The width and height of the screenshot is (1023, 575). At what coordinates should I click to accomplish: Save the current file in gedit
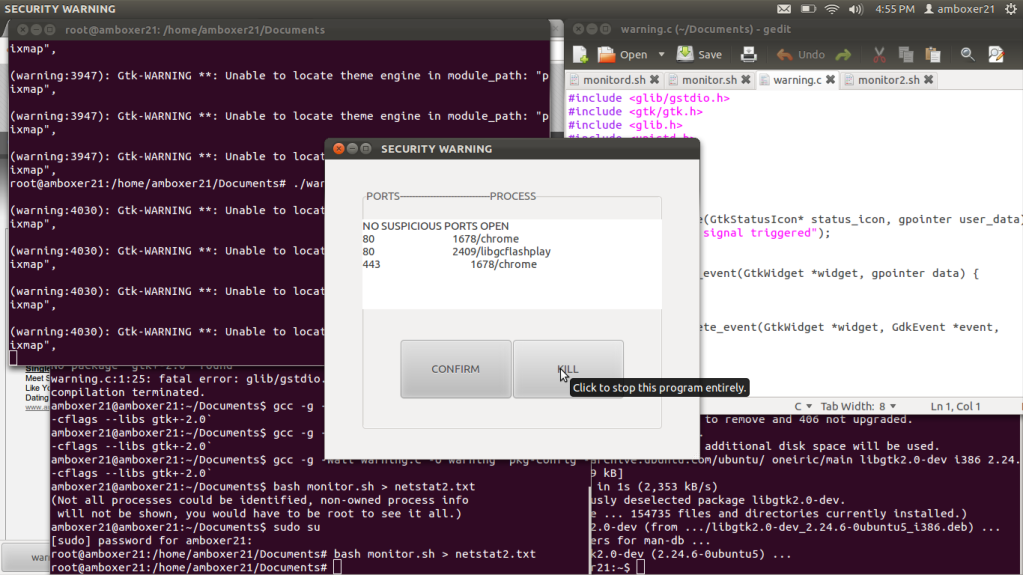pos(699,55)
